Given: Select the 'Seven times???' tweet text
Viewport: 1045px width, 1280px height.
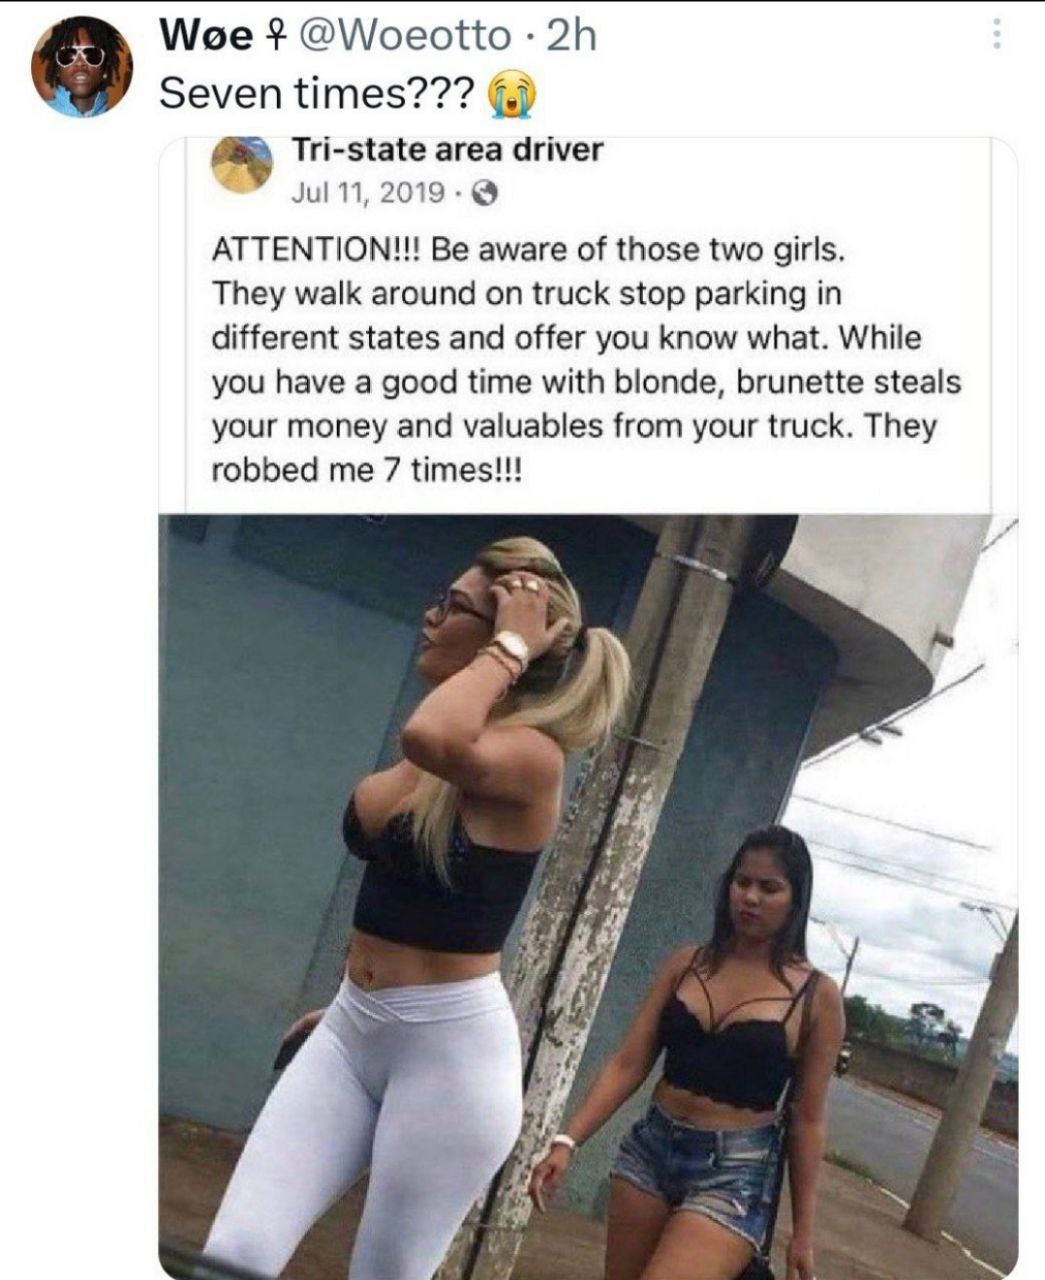Looking at the screenshot, I should click(x=318, y=95).
